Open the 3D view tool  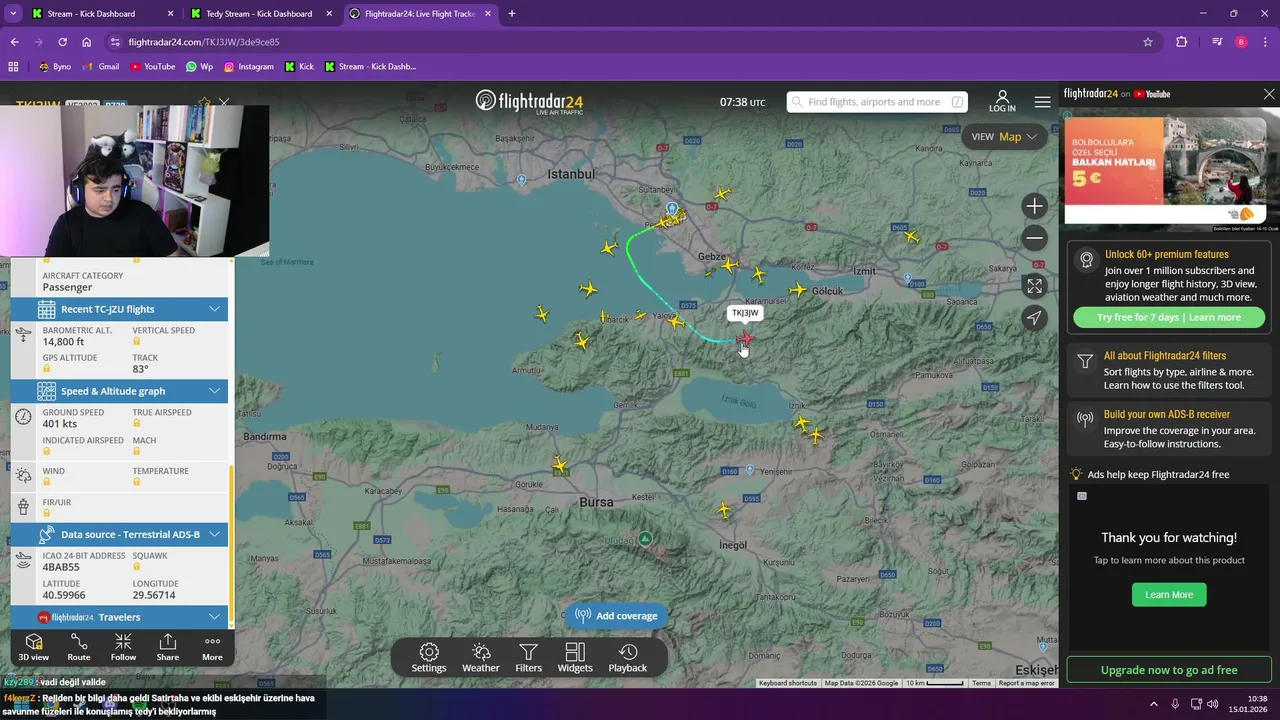point(33,647)
